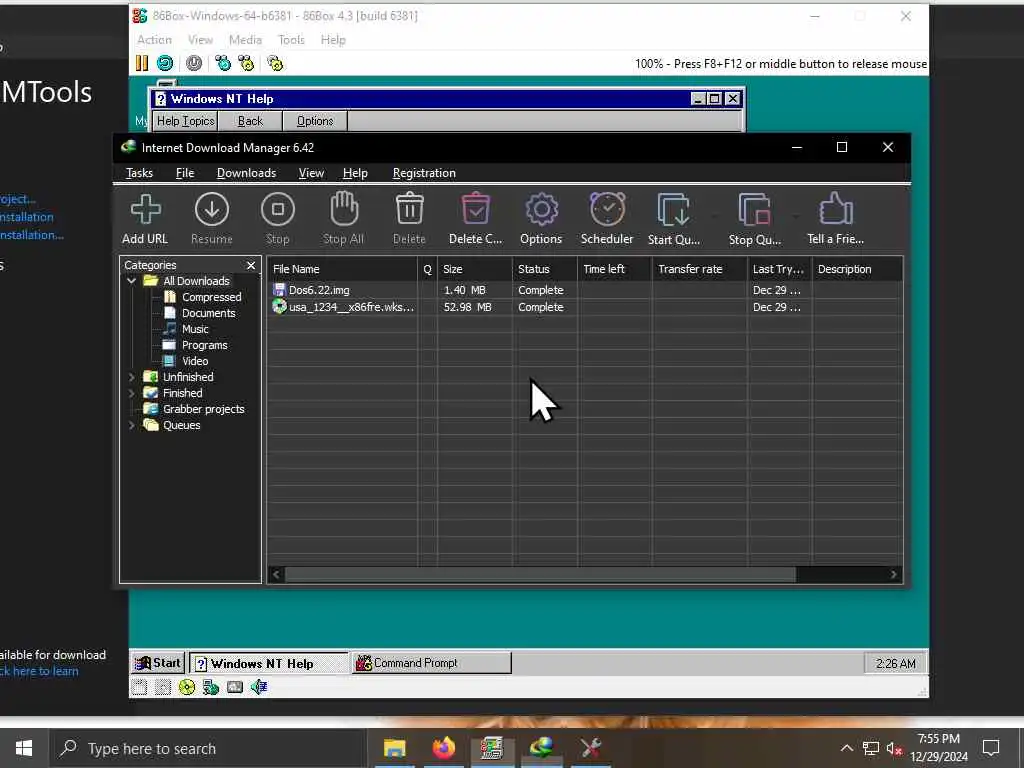Click the 86Box hard reset icon

pyautogui.click(x=165, y=63)
